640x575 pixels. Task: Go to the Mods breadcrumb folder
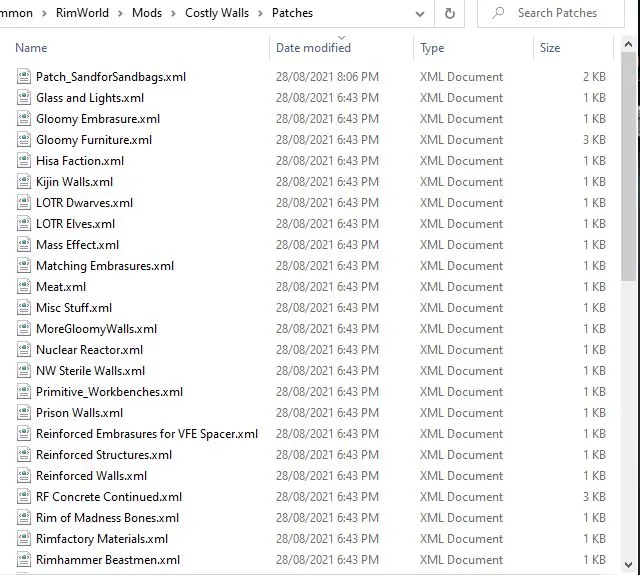[x=147, y=14]
